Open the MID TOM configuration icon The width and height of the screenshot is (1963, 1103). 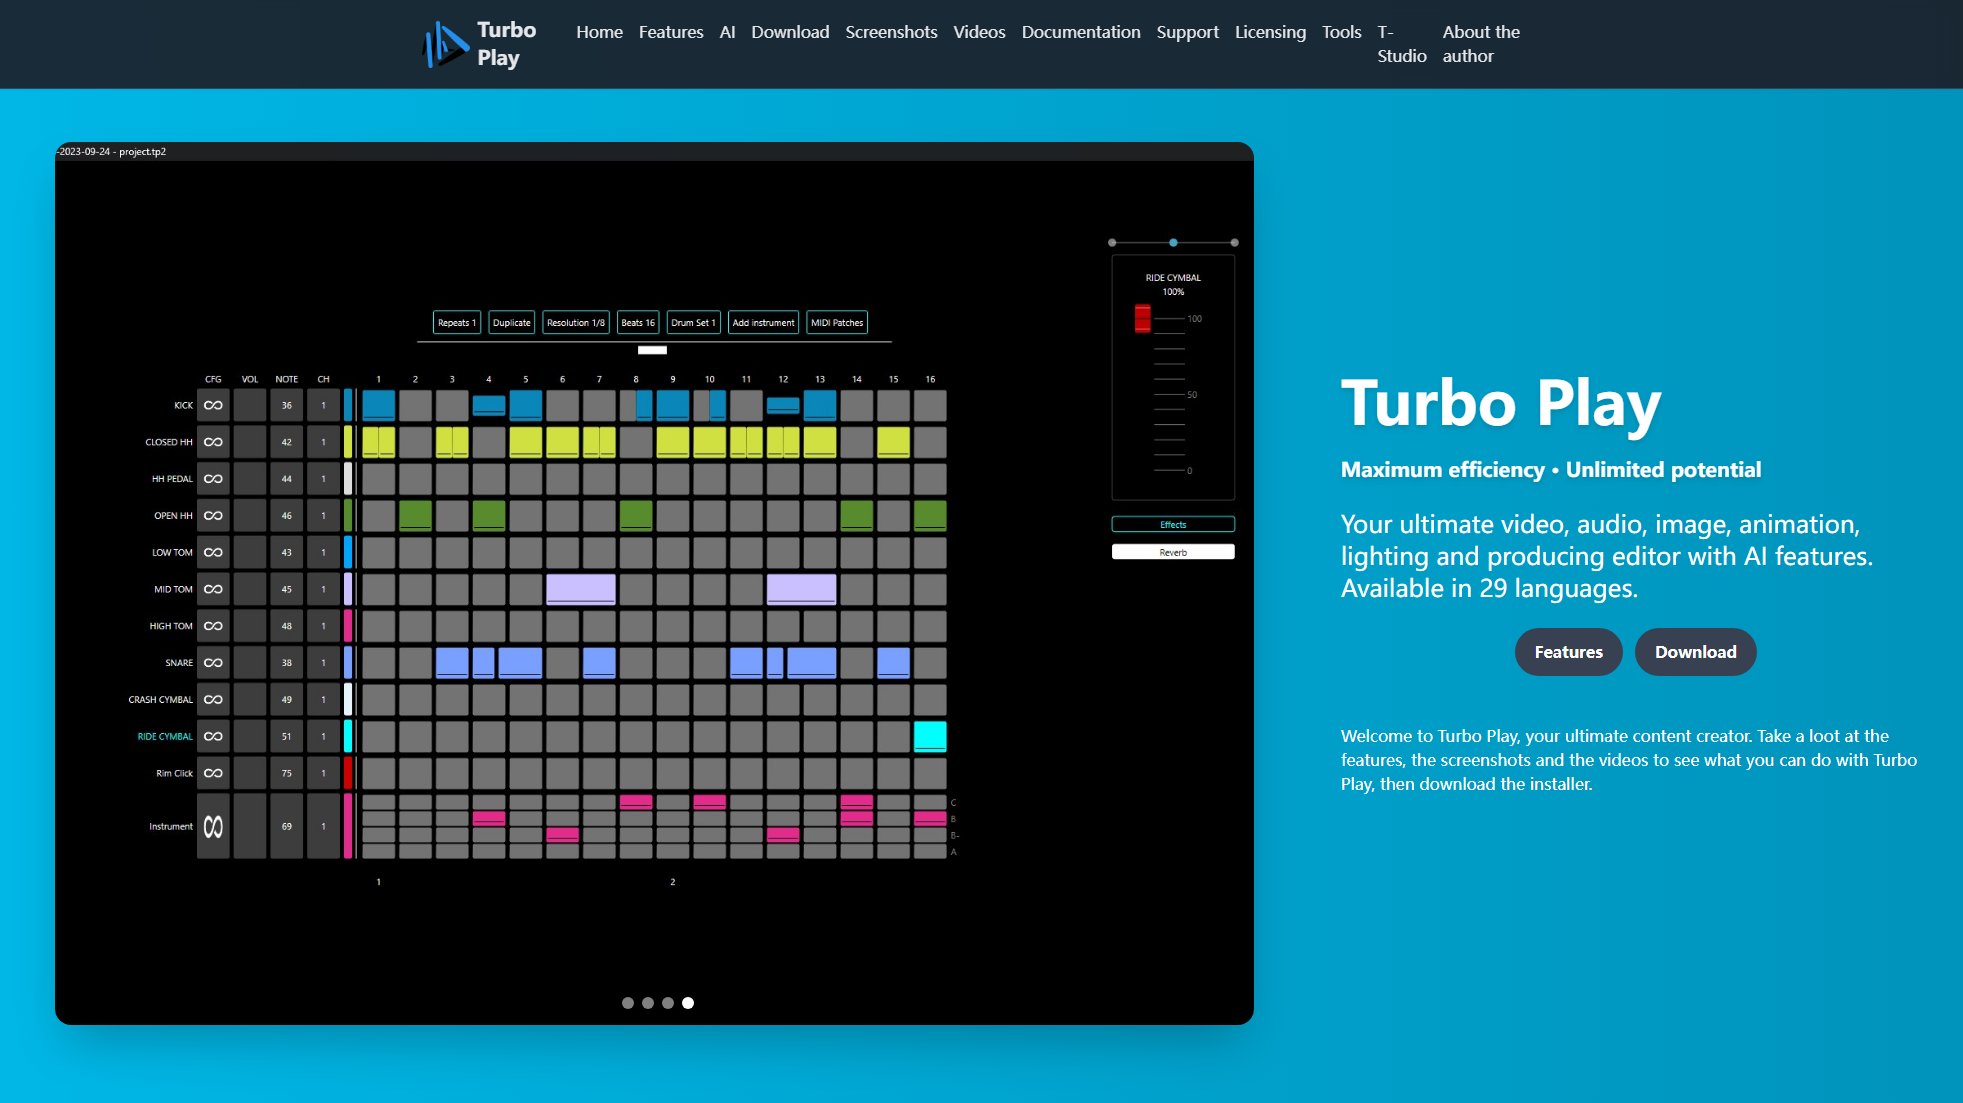pyautogui.click(x=212, y=589)
